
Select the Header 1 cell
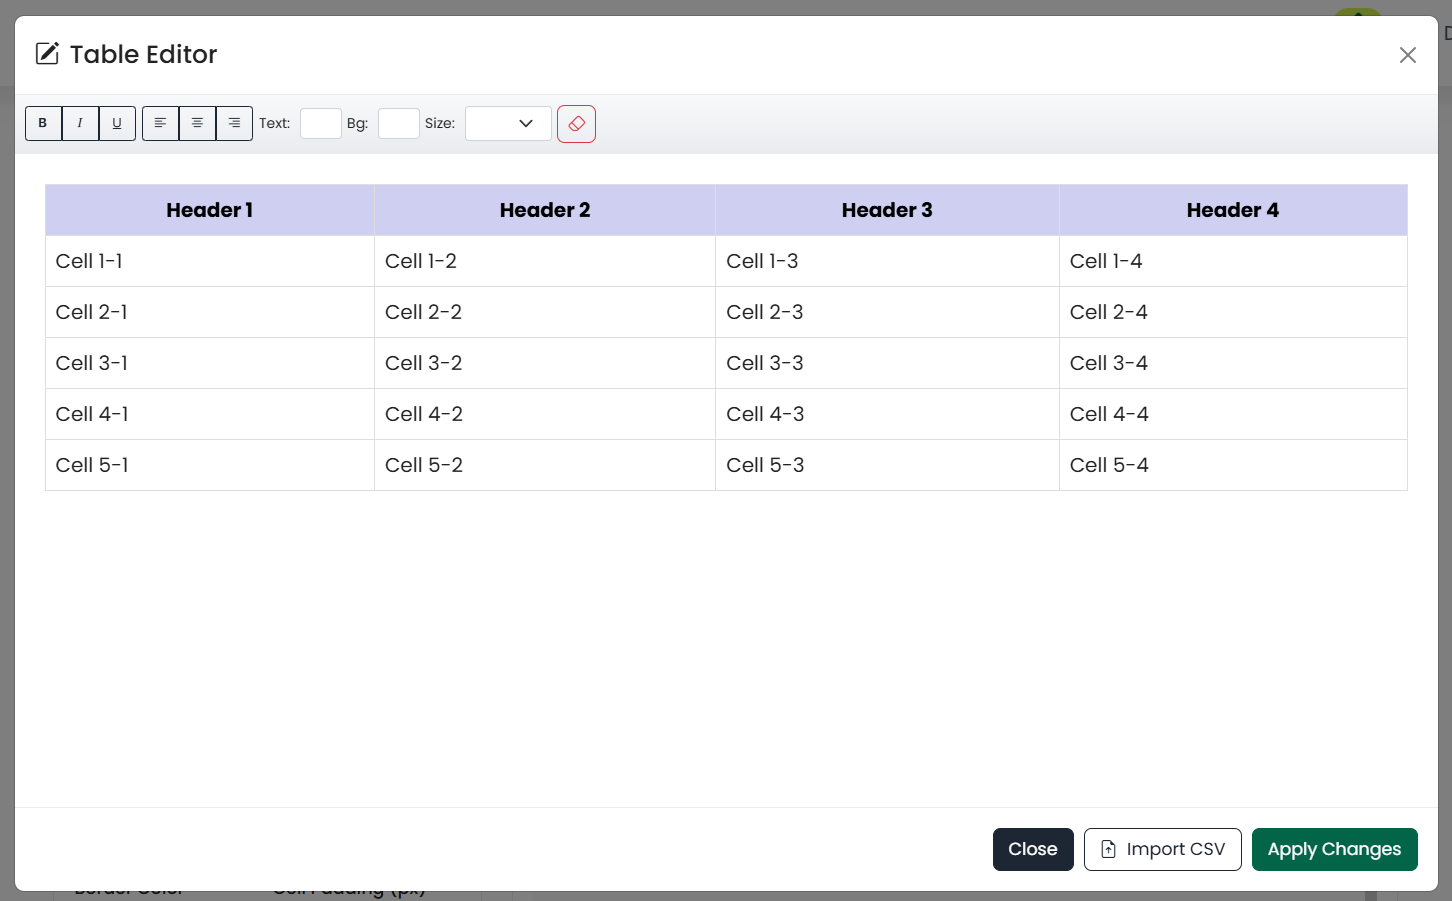pyautogui.click(x=210, y=210)
